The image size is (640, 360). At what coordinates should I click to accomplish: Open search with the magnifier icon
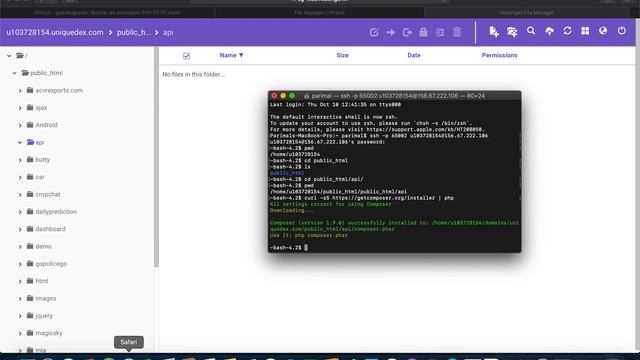click(531, 31)
